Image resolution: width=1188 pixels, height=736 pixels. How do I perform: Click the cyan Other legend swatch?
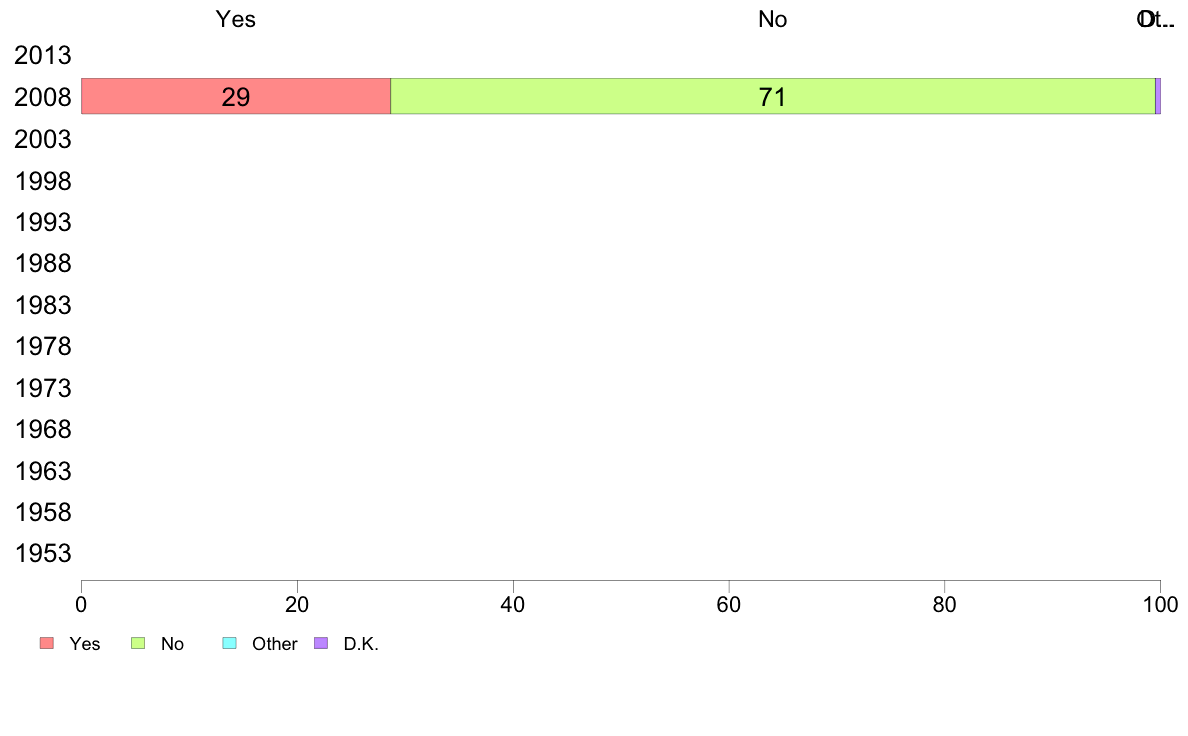(230, 644)
